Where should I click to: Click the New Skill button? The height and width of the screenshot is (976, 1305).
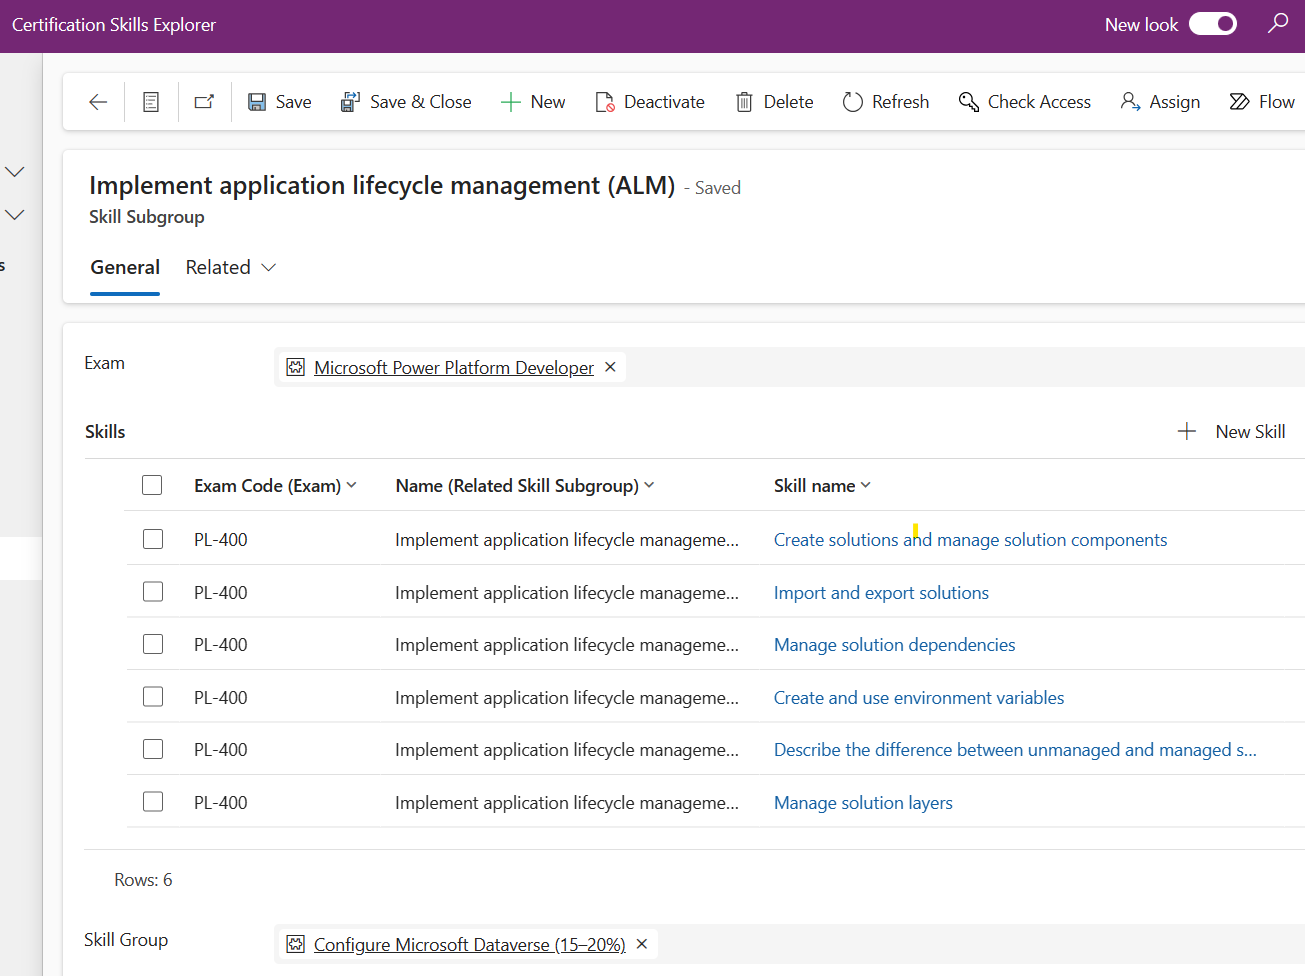(x=1232, y=431)
